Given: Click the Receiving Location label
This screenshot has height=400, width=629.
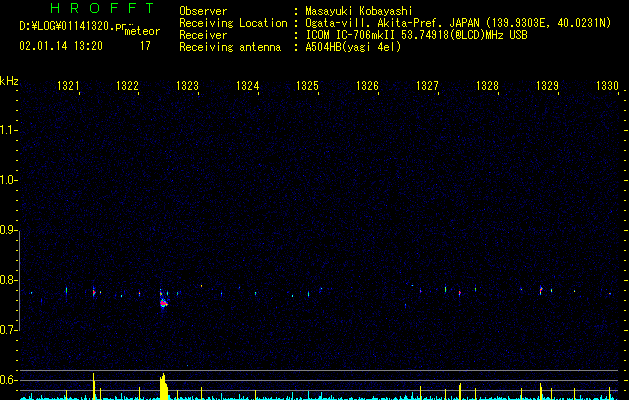Looking at the screenshot, I should click(x=233, y=23).
